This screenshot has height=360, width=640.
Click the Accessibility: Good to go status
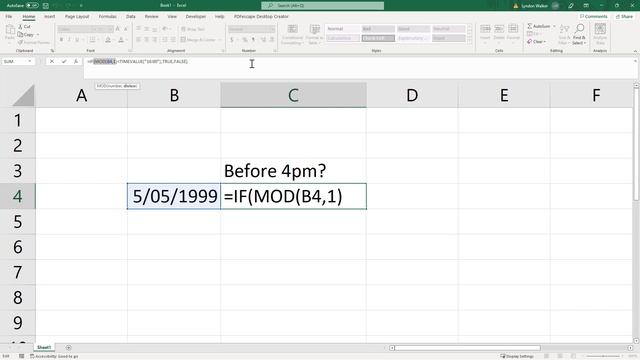click(x=54, y=356)
